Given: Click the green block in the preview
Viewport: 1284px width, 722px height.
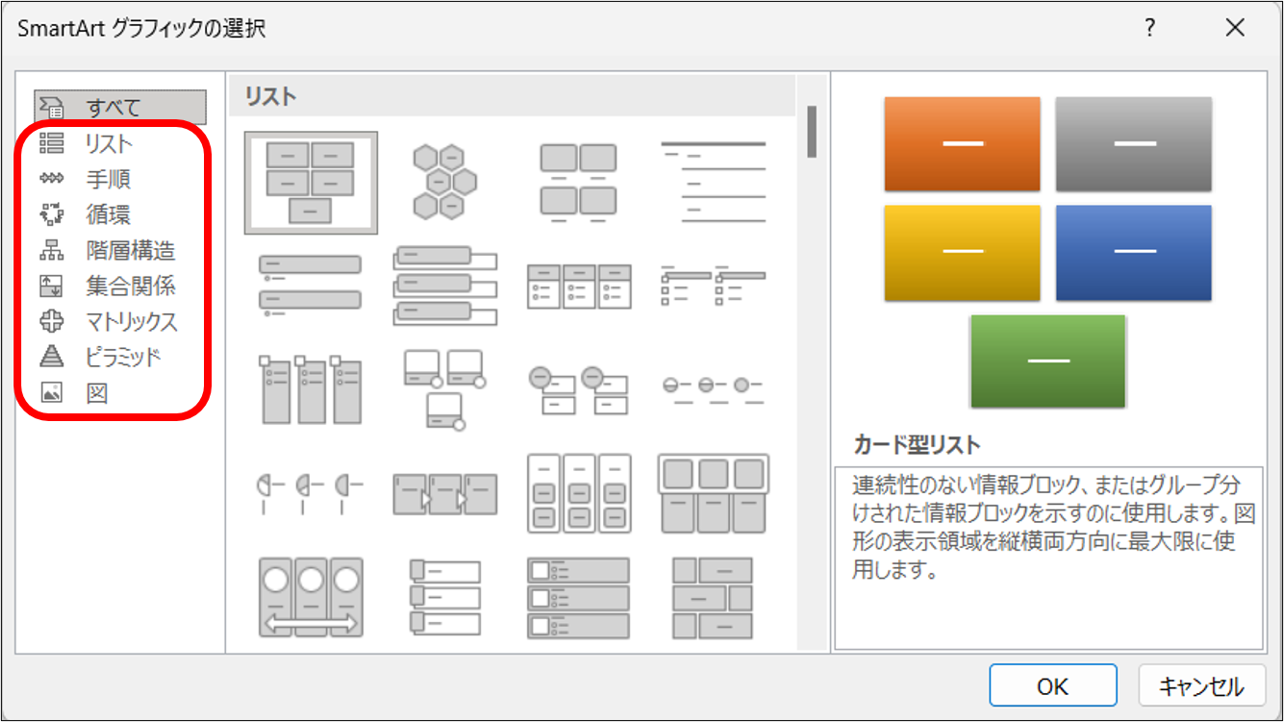Looking at the screenshot, I should point(1048,361).
